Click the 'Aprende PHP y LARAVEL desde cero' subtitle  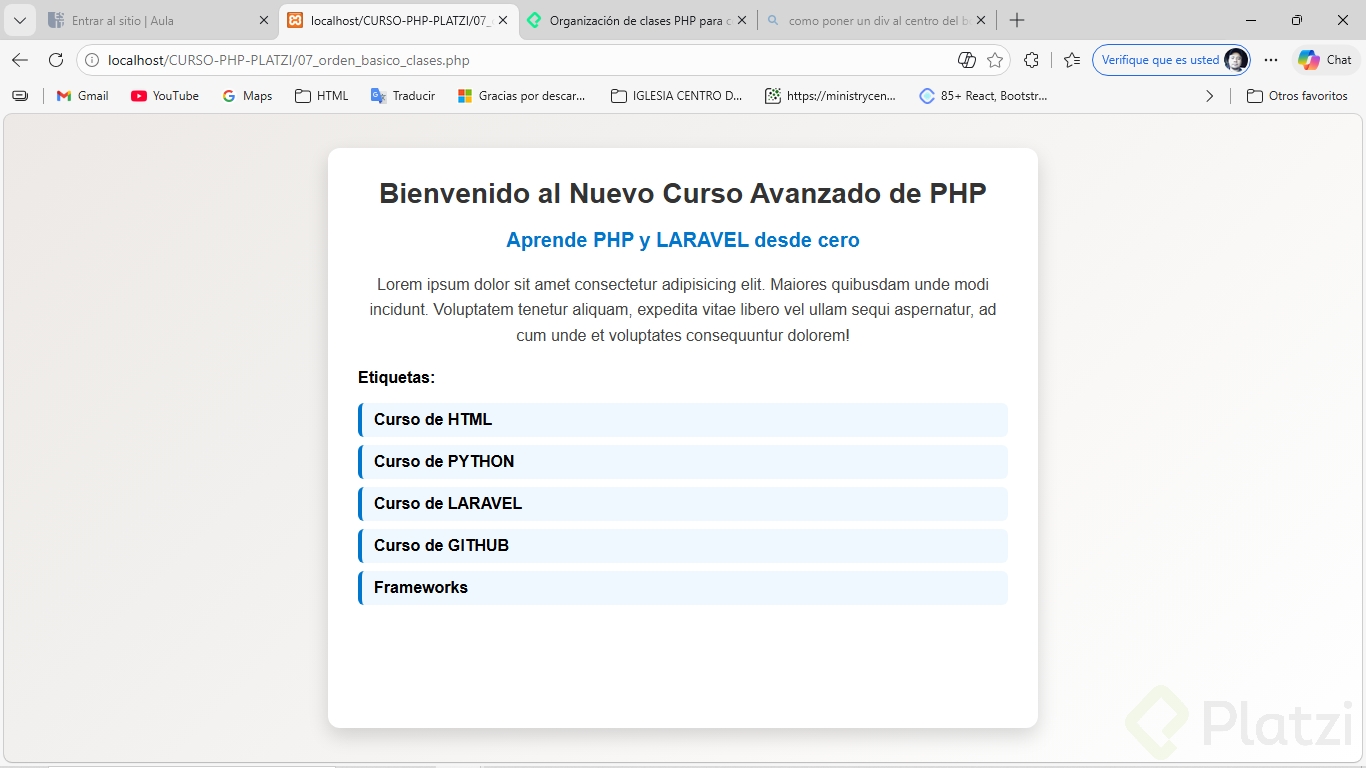tap(683, 240)
